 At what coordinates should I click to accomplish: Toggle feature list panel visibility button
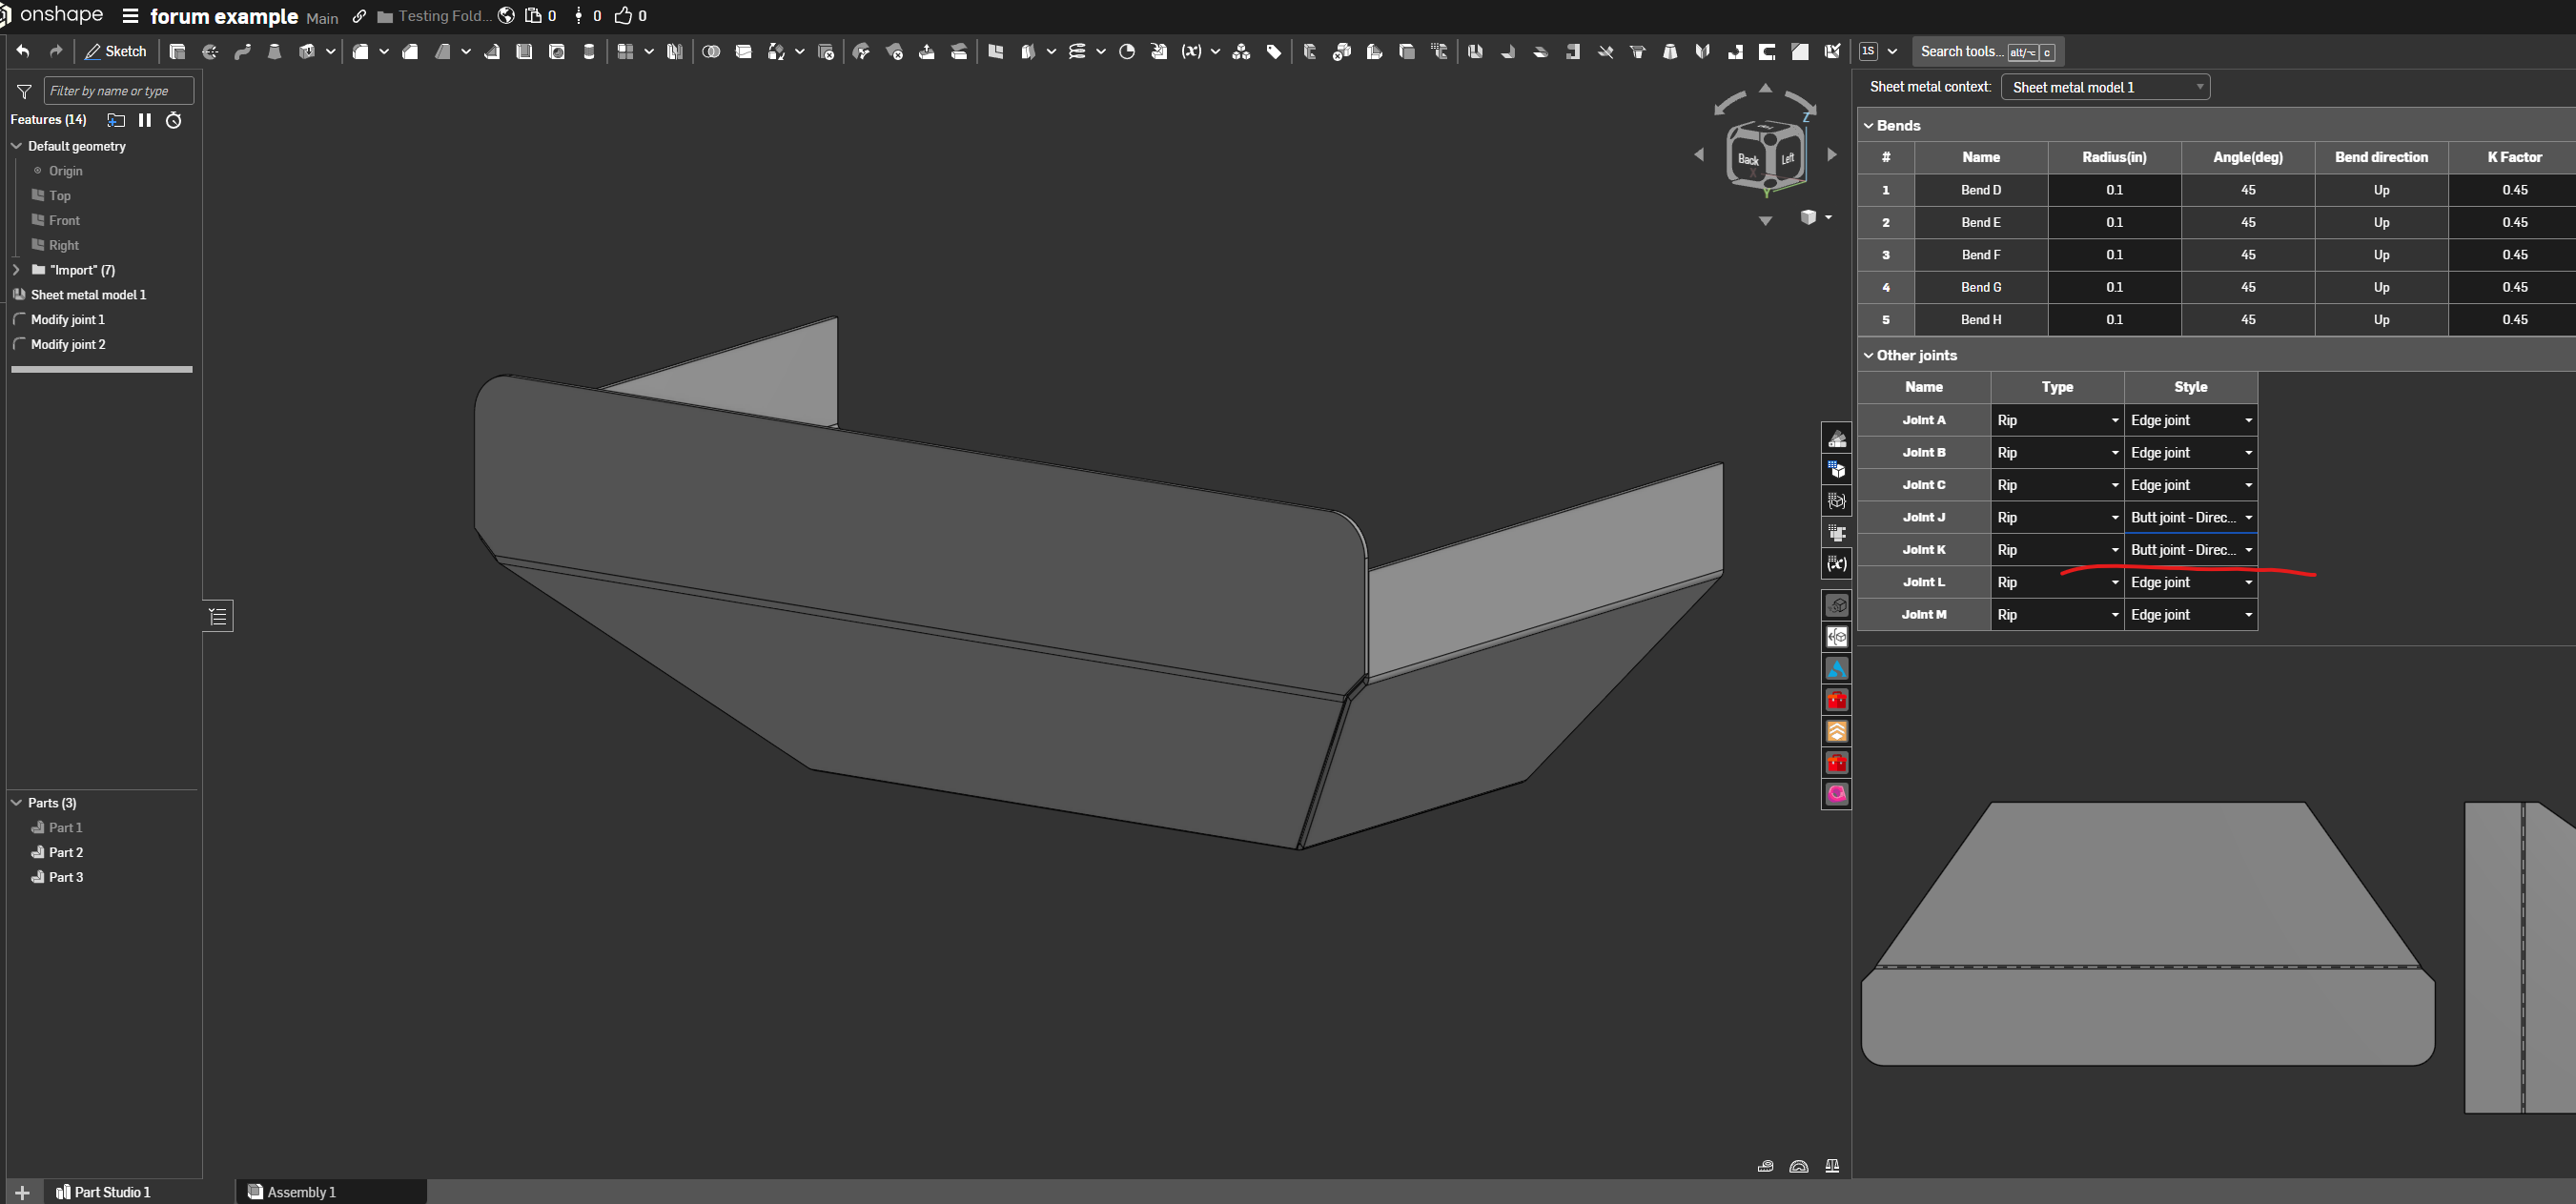pyautogui.click(x=218, y=616)
